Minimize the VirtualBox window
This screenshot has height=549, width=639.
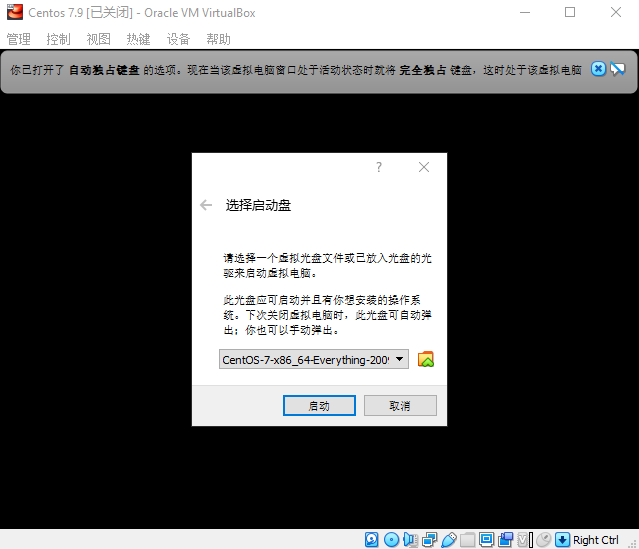click(525, 13)
